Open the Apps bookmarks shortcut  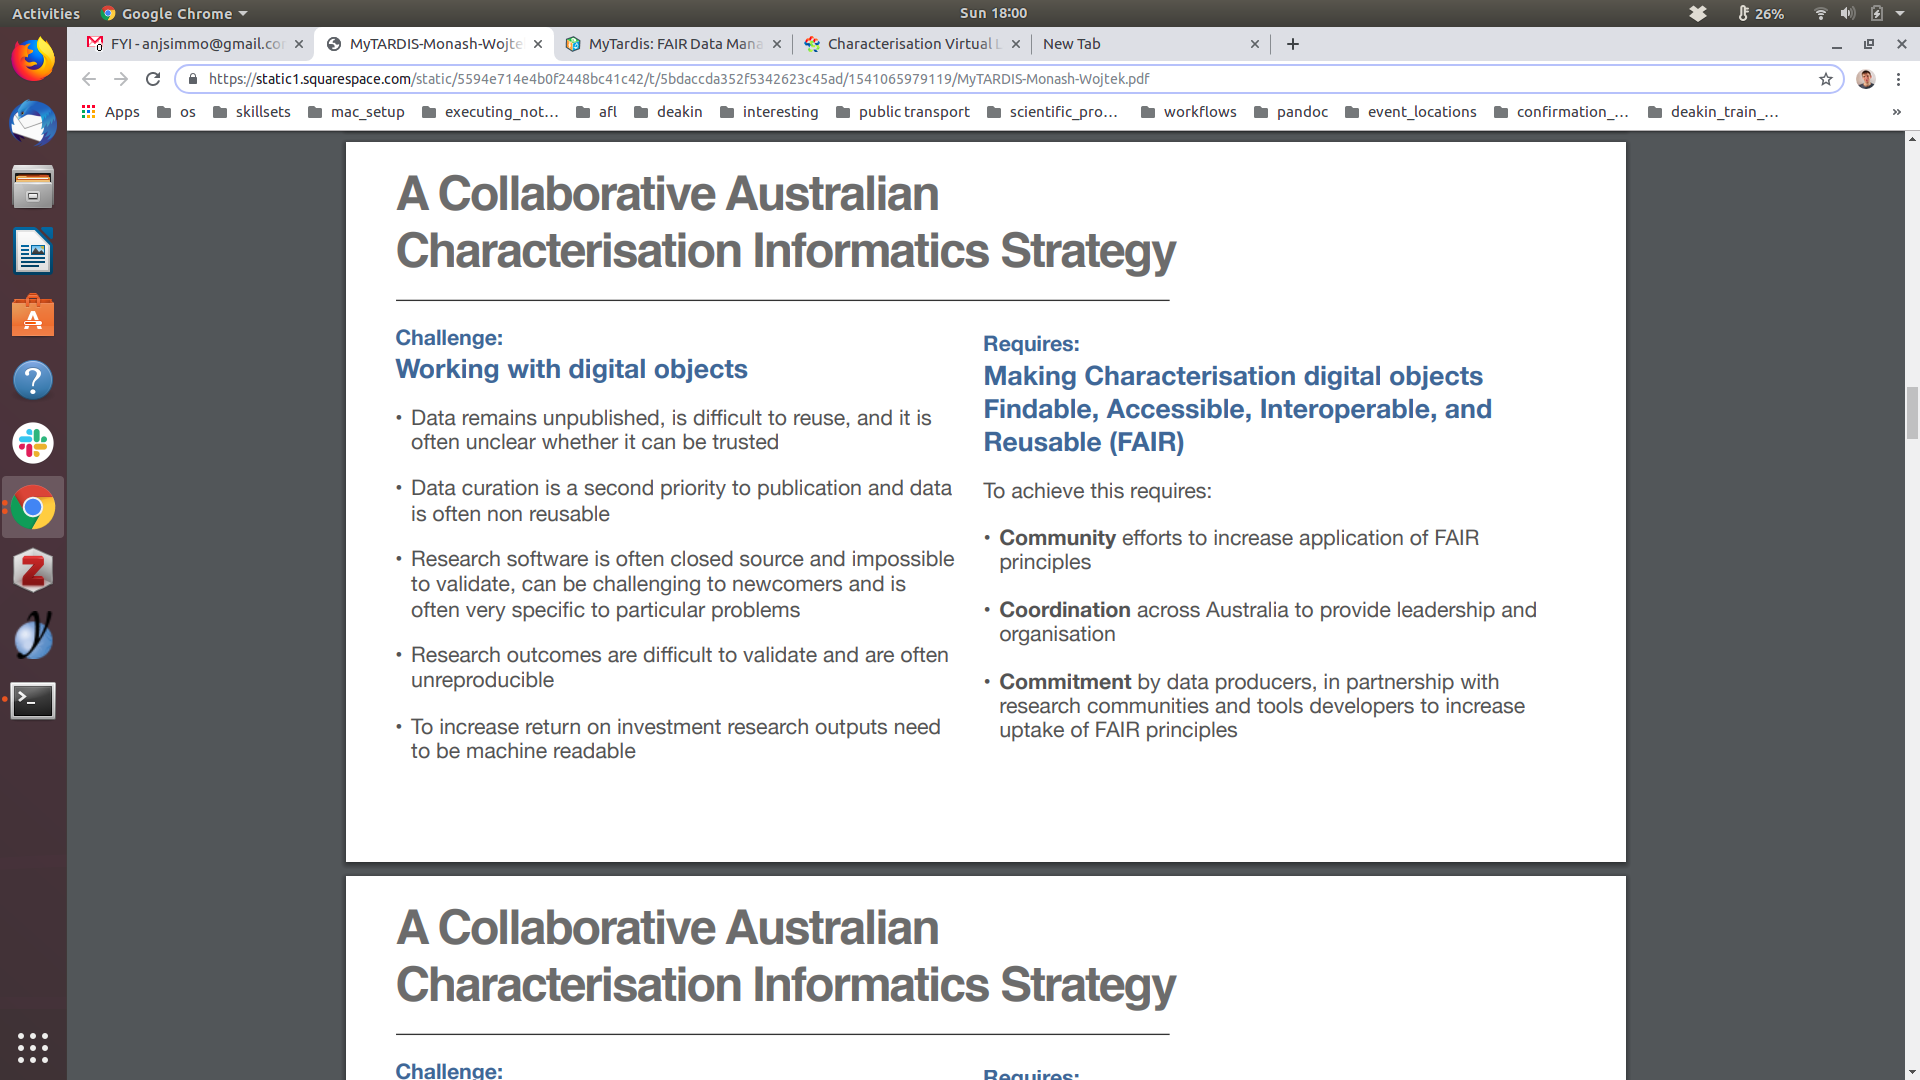point(110,112)
